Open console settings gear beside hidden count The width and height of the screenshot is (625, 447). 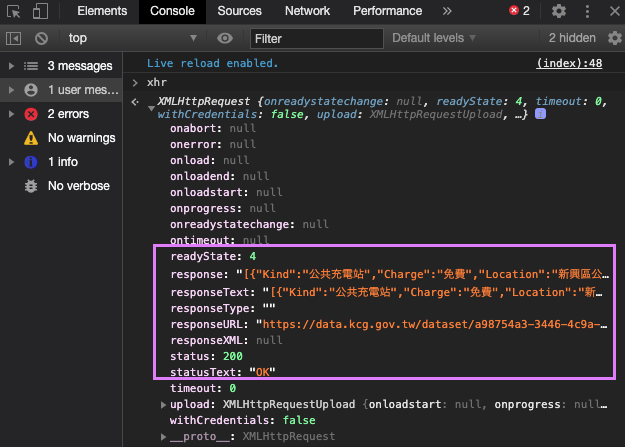point(615,38)
